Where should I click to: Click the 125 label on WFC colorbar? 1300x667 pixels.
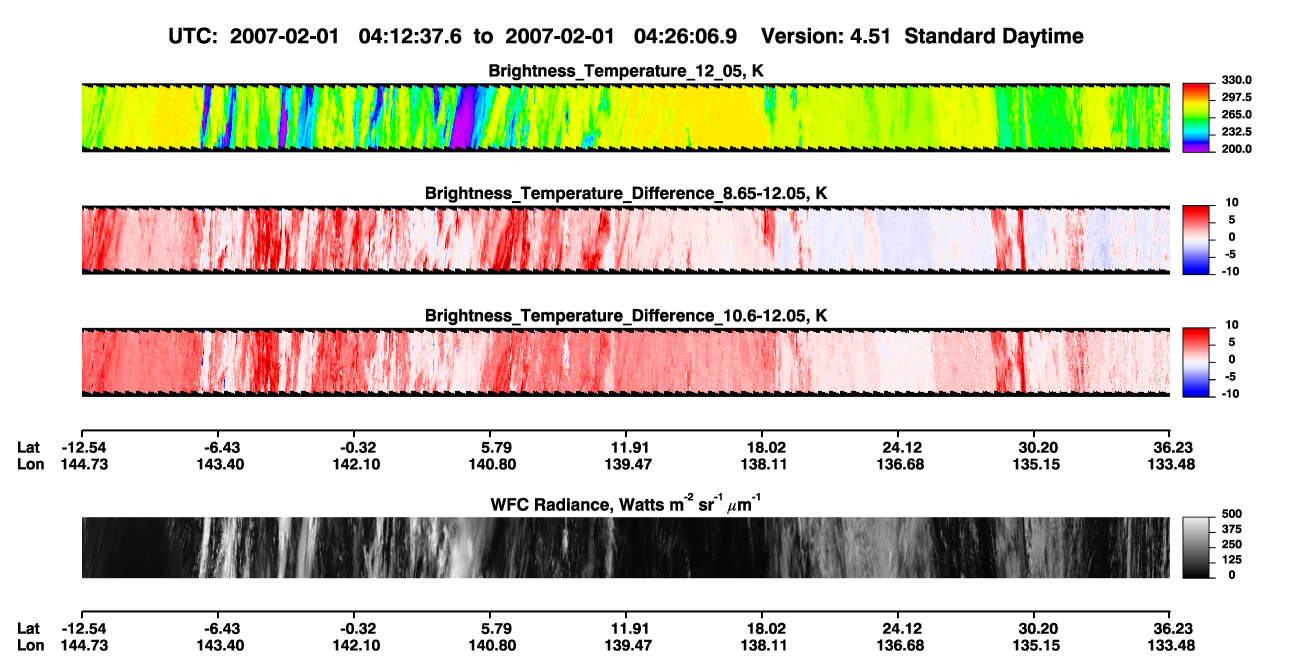(1233, 559)
